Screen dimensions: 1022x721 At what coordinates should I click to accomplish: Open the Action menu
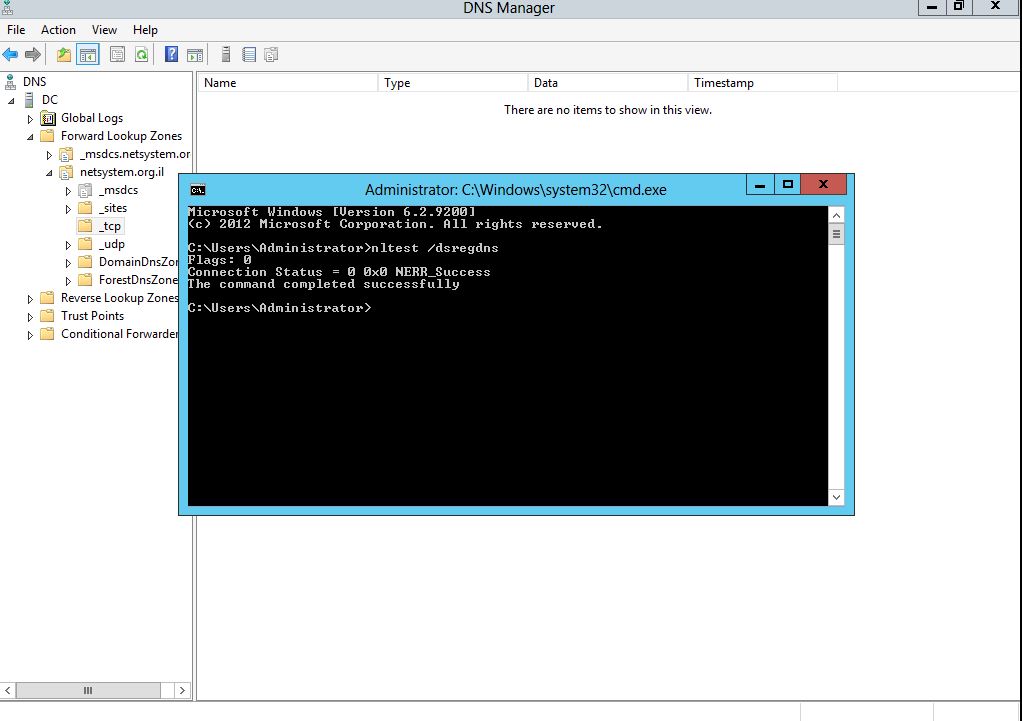(58, 30)
